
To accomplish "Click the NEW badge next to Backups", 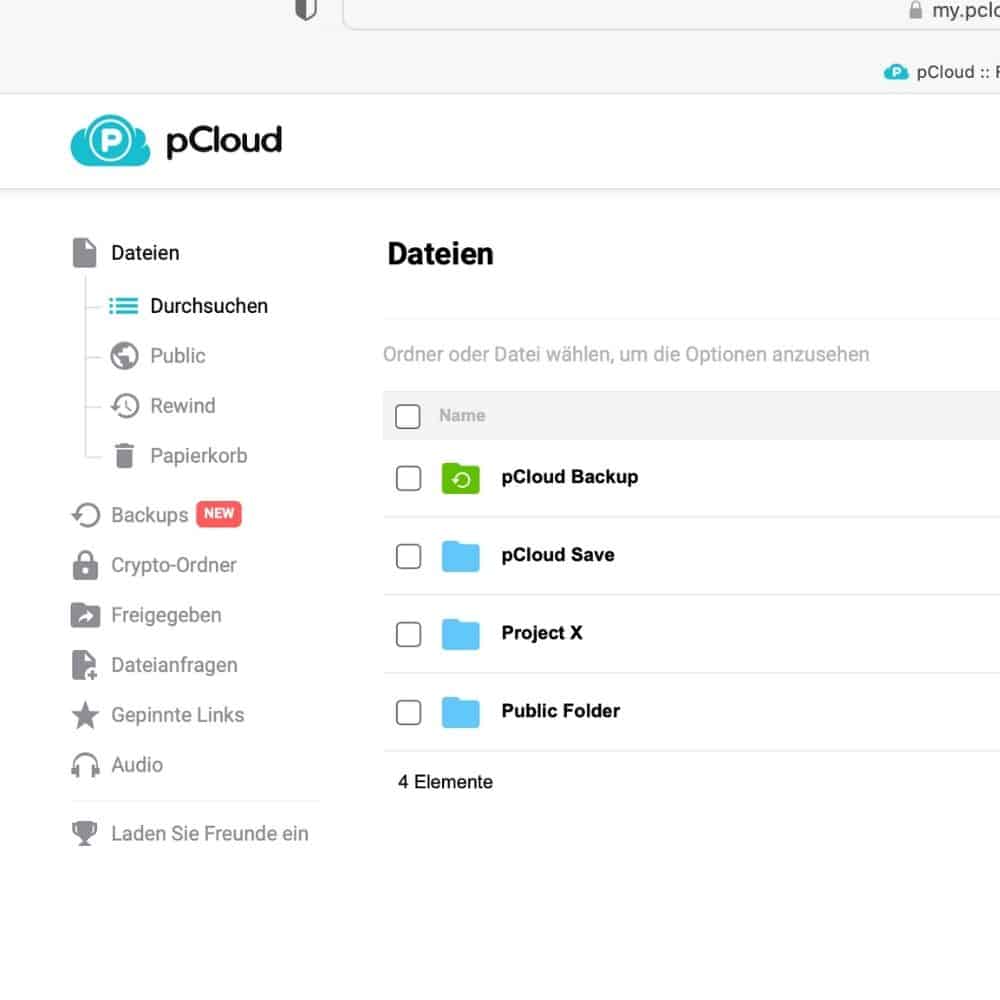I will coord(219,514).
